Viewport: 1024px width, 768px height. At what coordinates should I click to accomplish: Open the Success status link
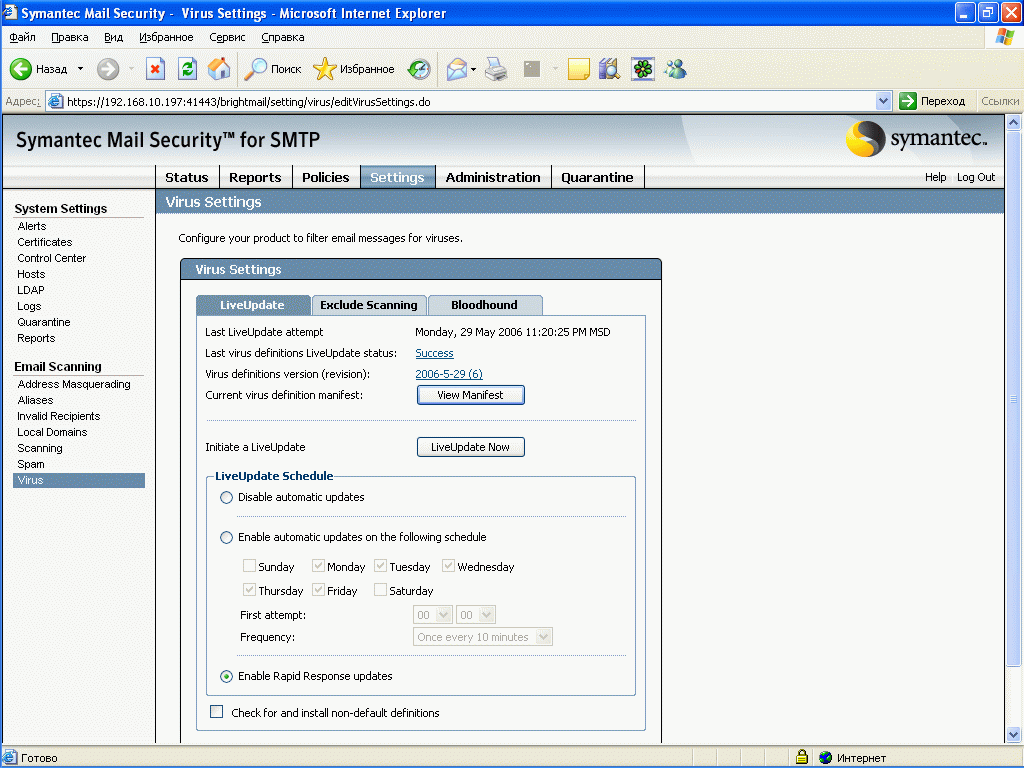pos(434,353)
